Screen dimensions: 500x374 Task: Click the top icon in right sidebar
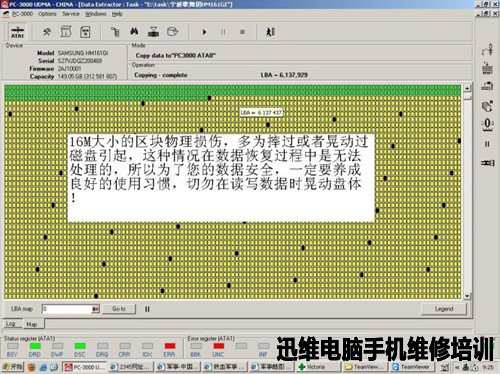tap(487, 50)
